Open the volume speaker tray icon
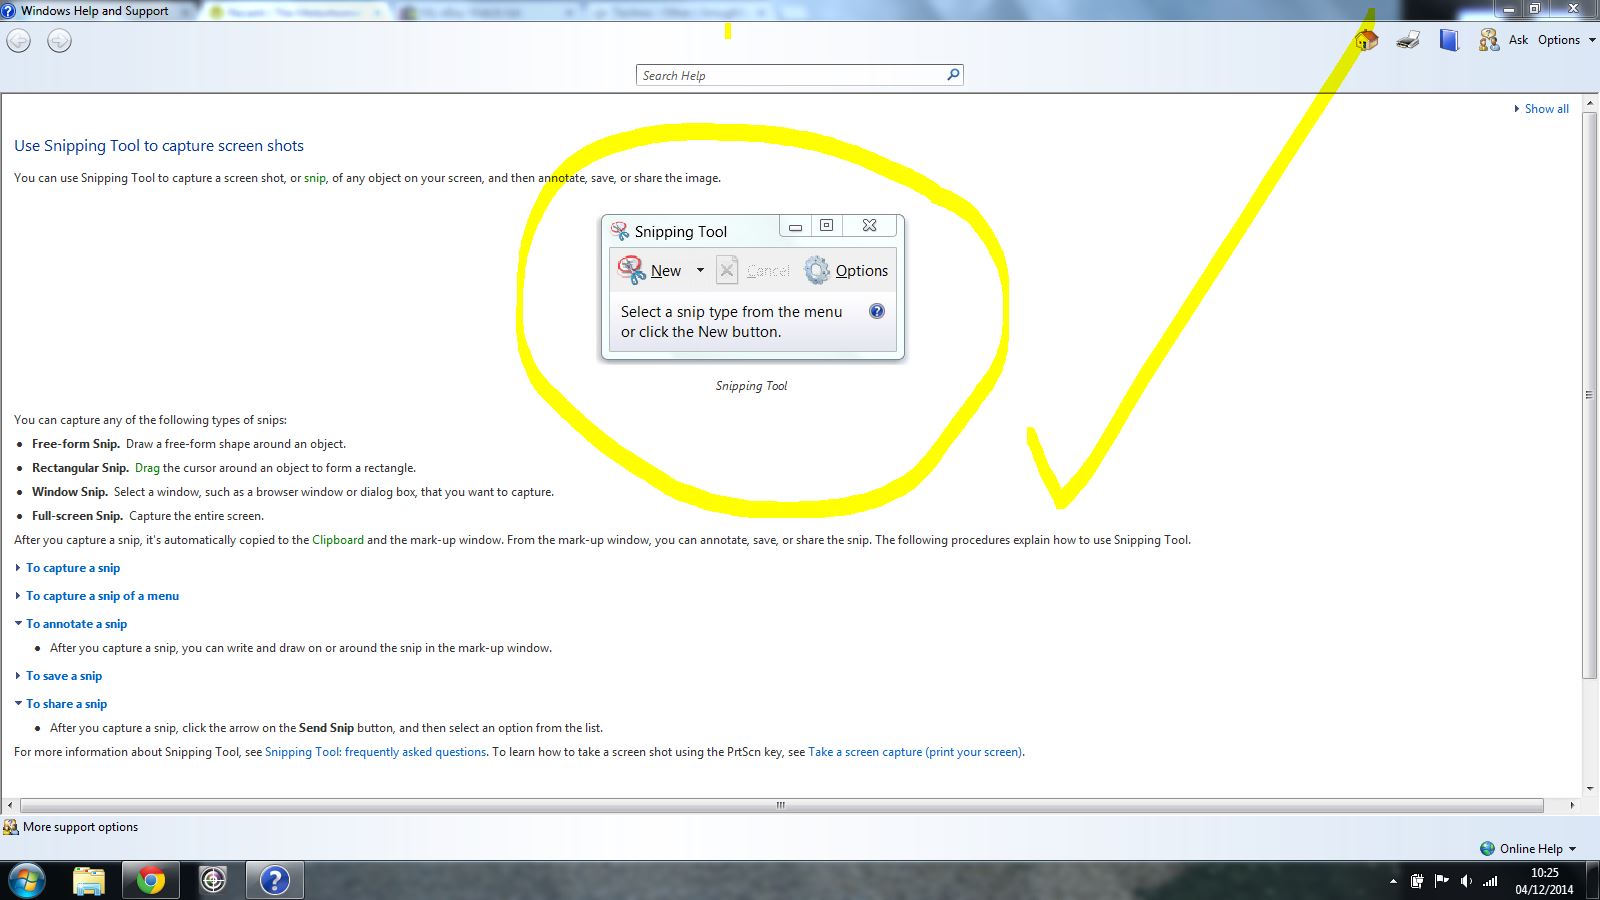This screenshot has height=900, width=1600. coord(1465,881)
